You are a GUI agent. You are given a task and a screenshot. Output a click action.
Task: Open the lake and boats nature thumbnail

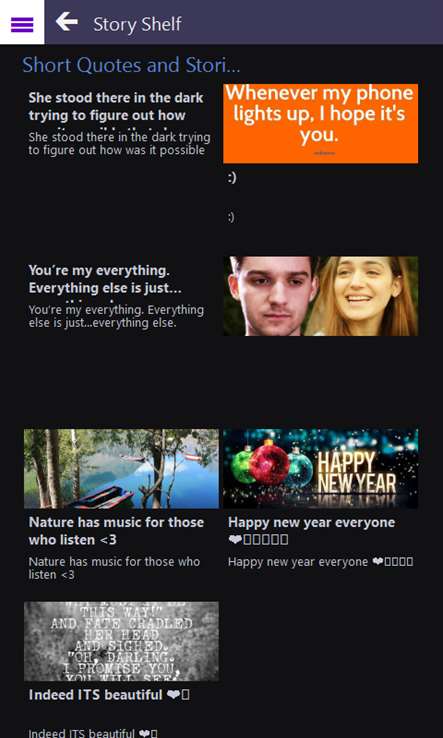tap(121, 468)
